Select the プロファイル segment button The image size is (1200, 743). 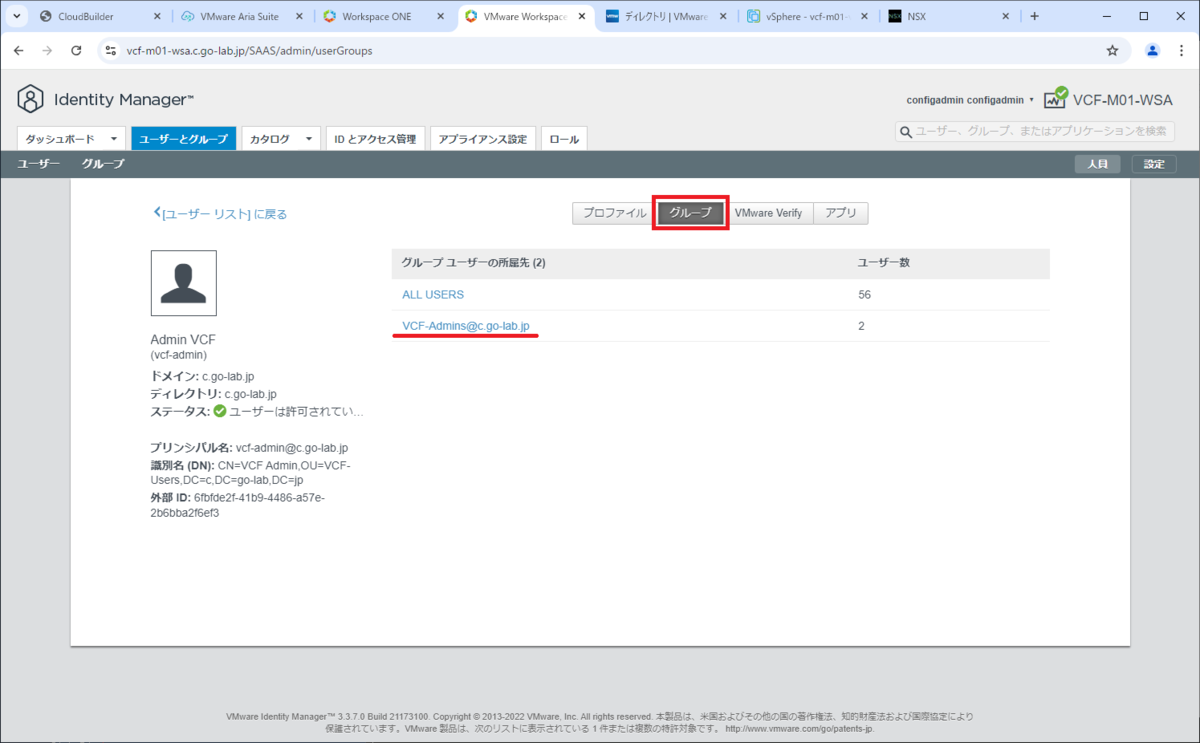(615, 213)
